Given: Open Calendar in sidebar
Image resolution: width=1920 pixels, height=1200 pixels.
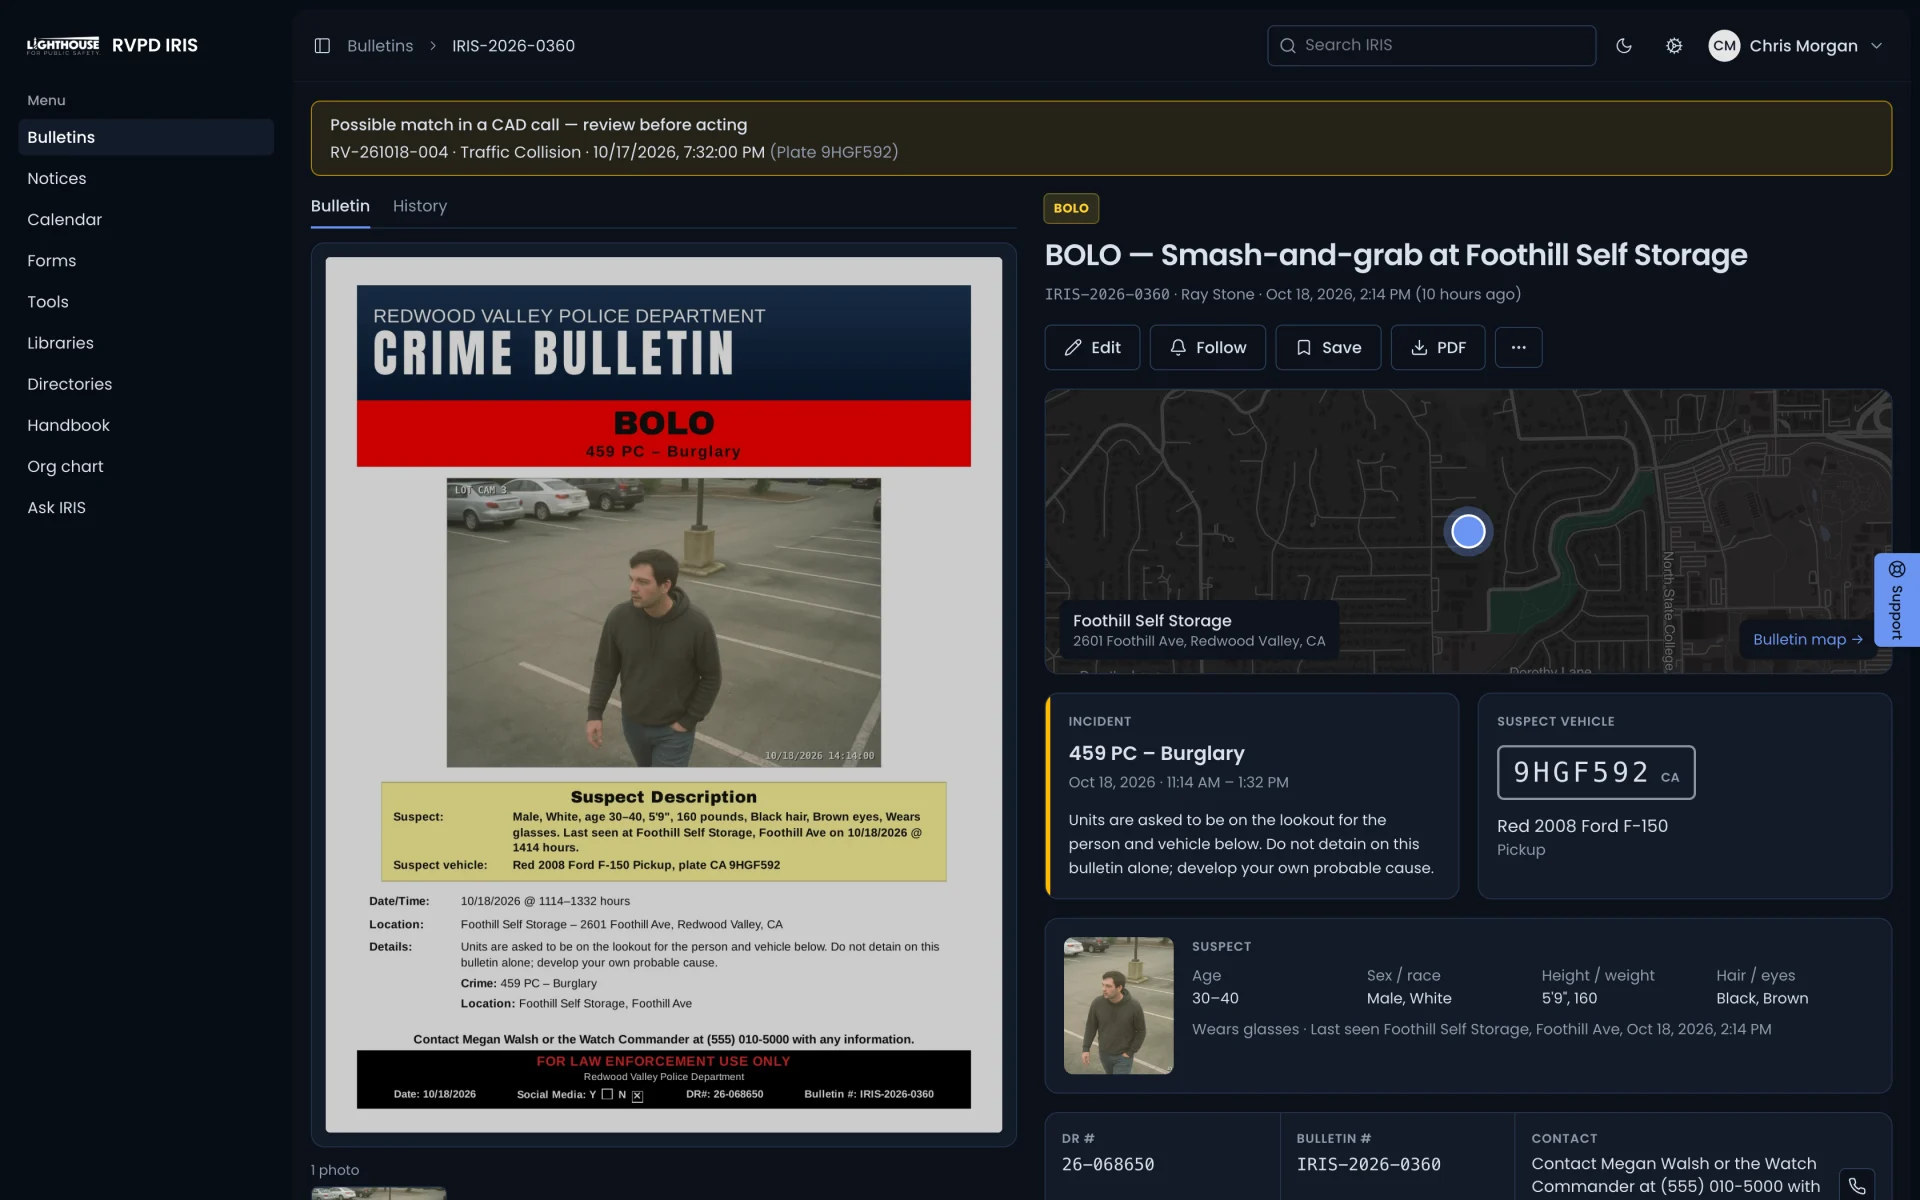Looking at the screenshot, I should coord(146,219).
